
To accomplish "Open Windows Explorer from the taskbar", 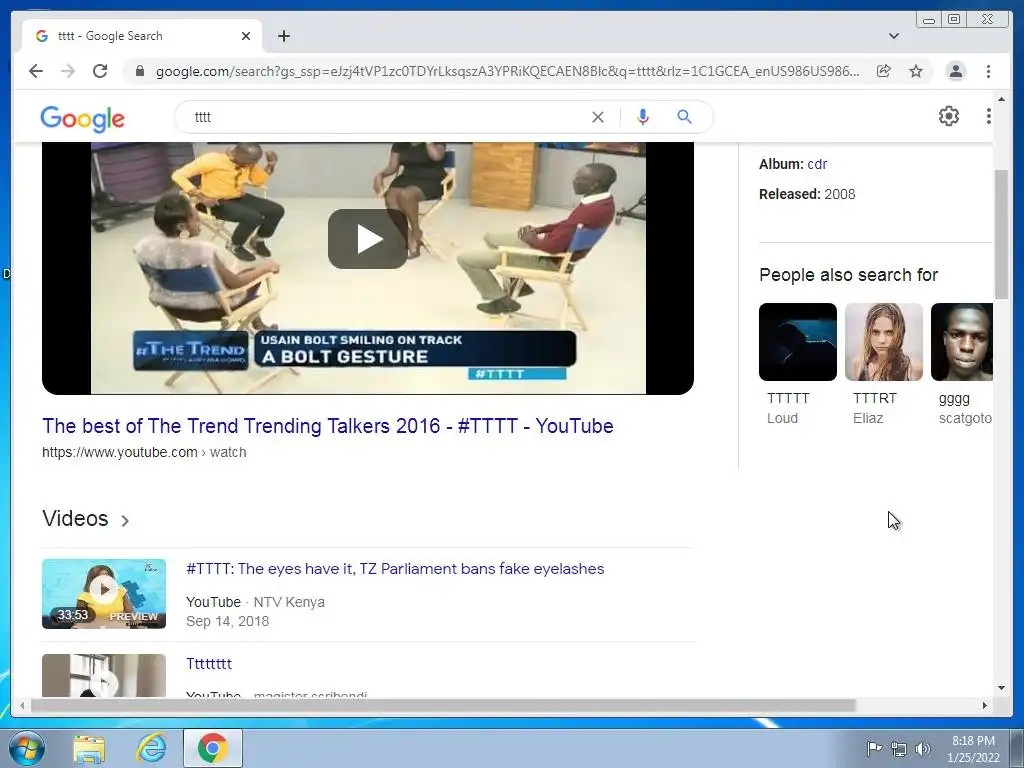I will point(89,748).
